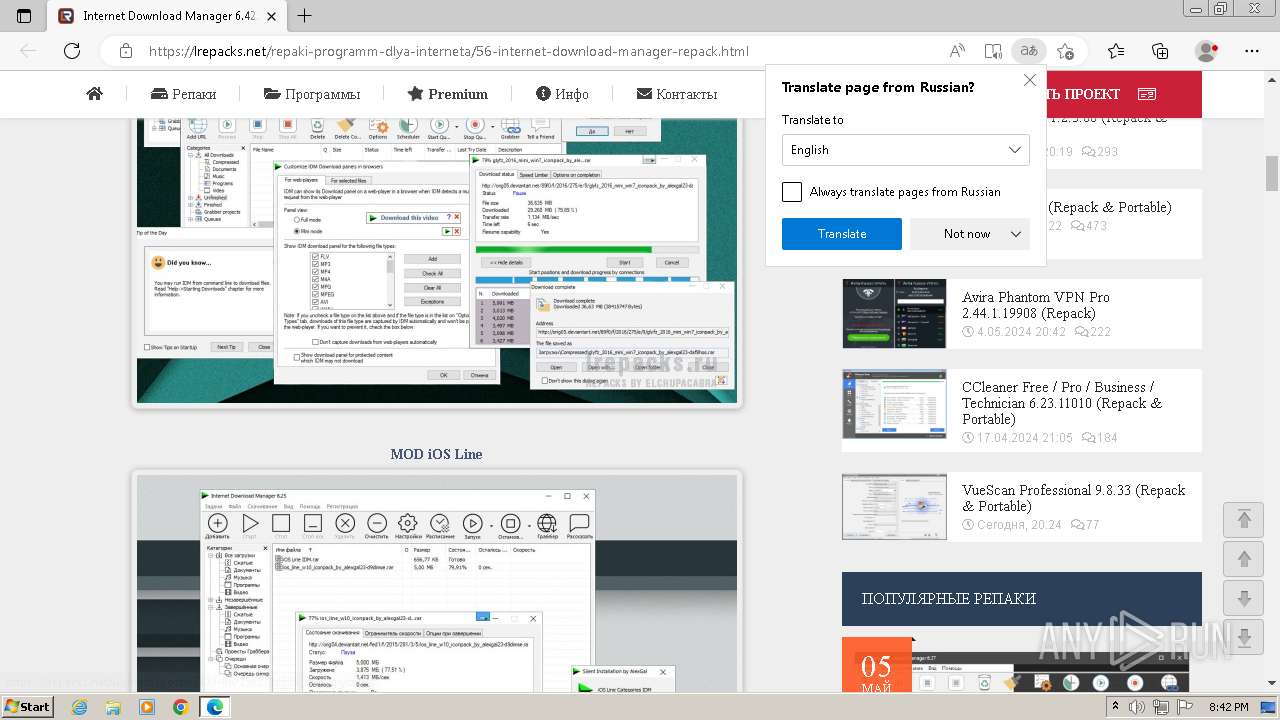Screen dimensions: 1280x720
Task: Open File Explorer folder on taskbar
Action: [113, 707]
